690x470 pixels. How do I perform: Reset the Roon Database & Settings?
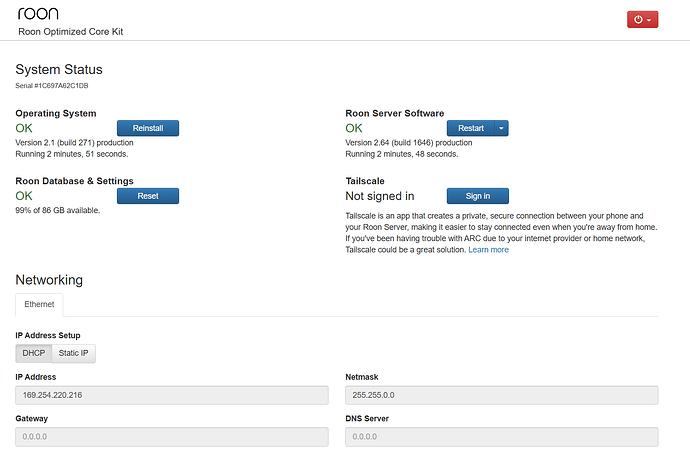(x=148, y=196)
